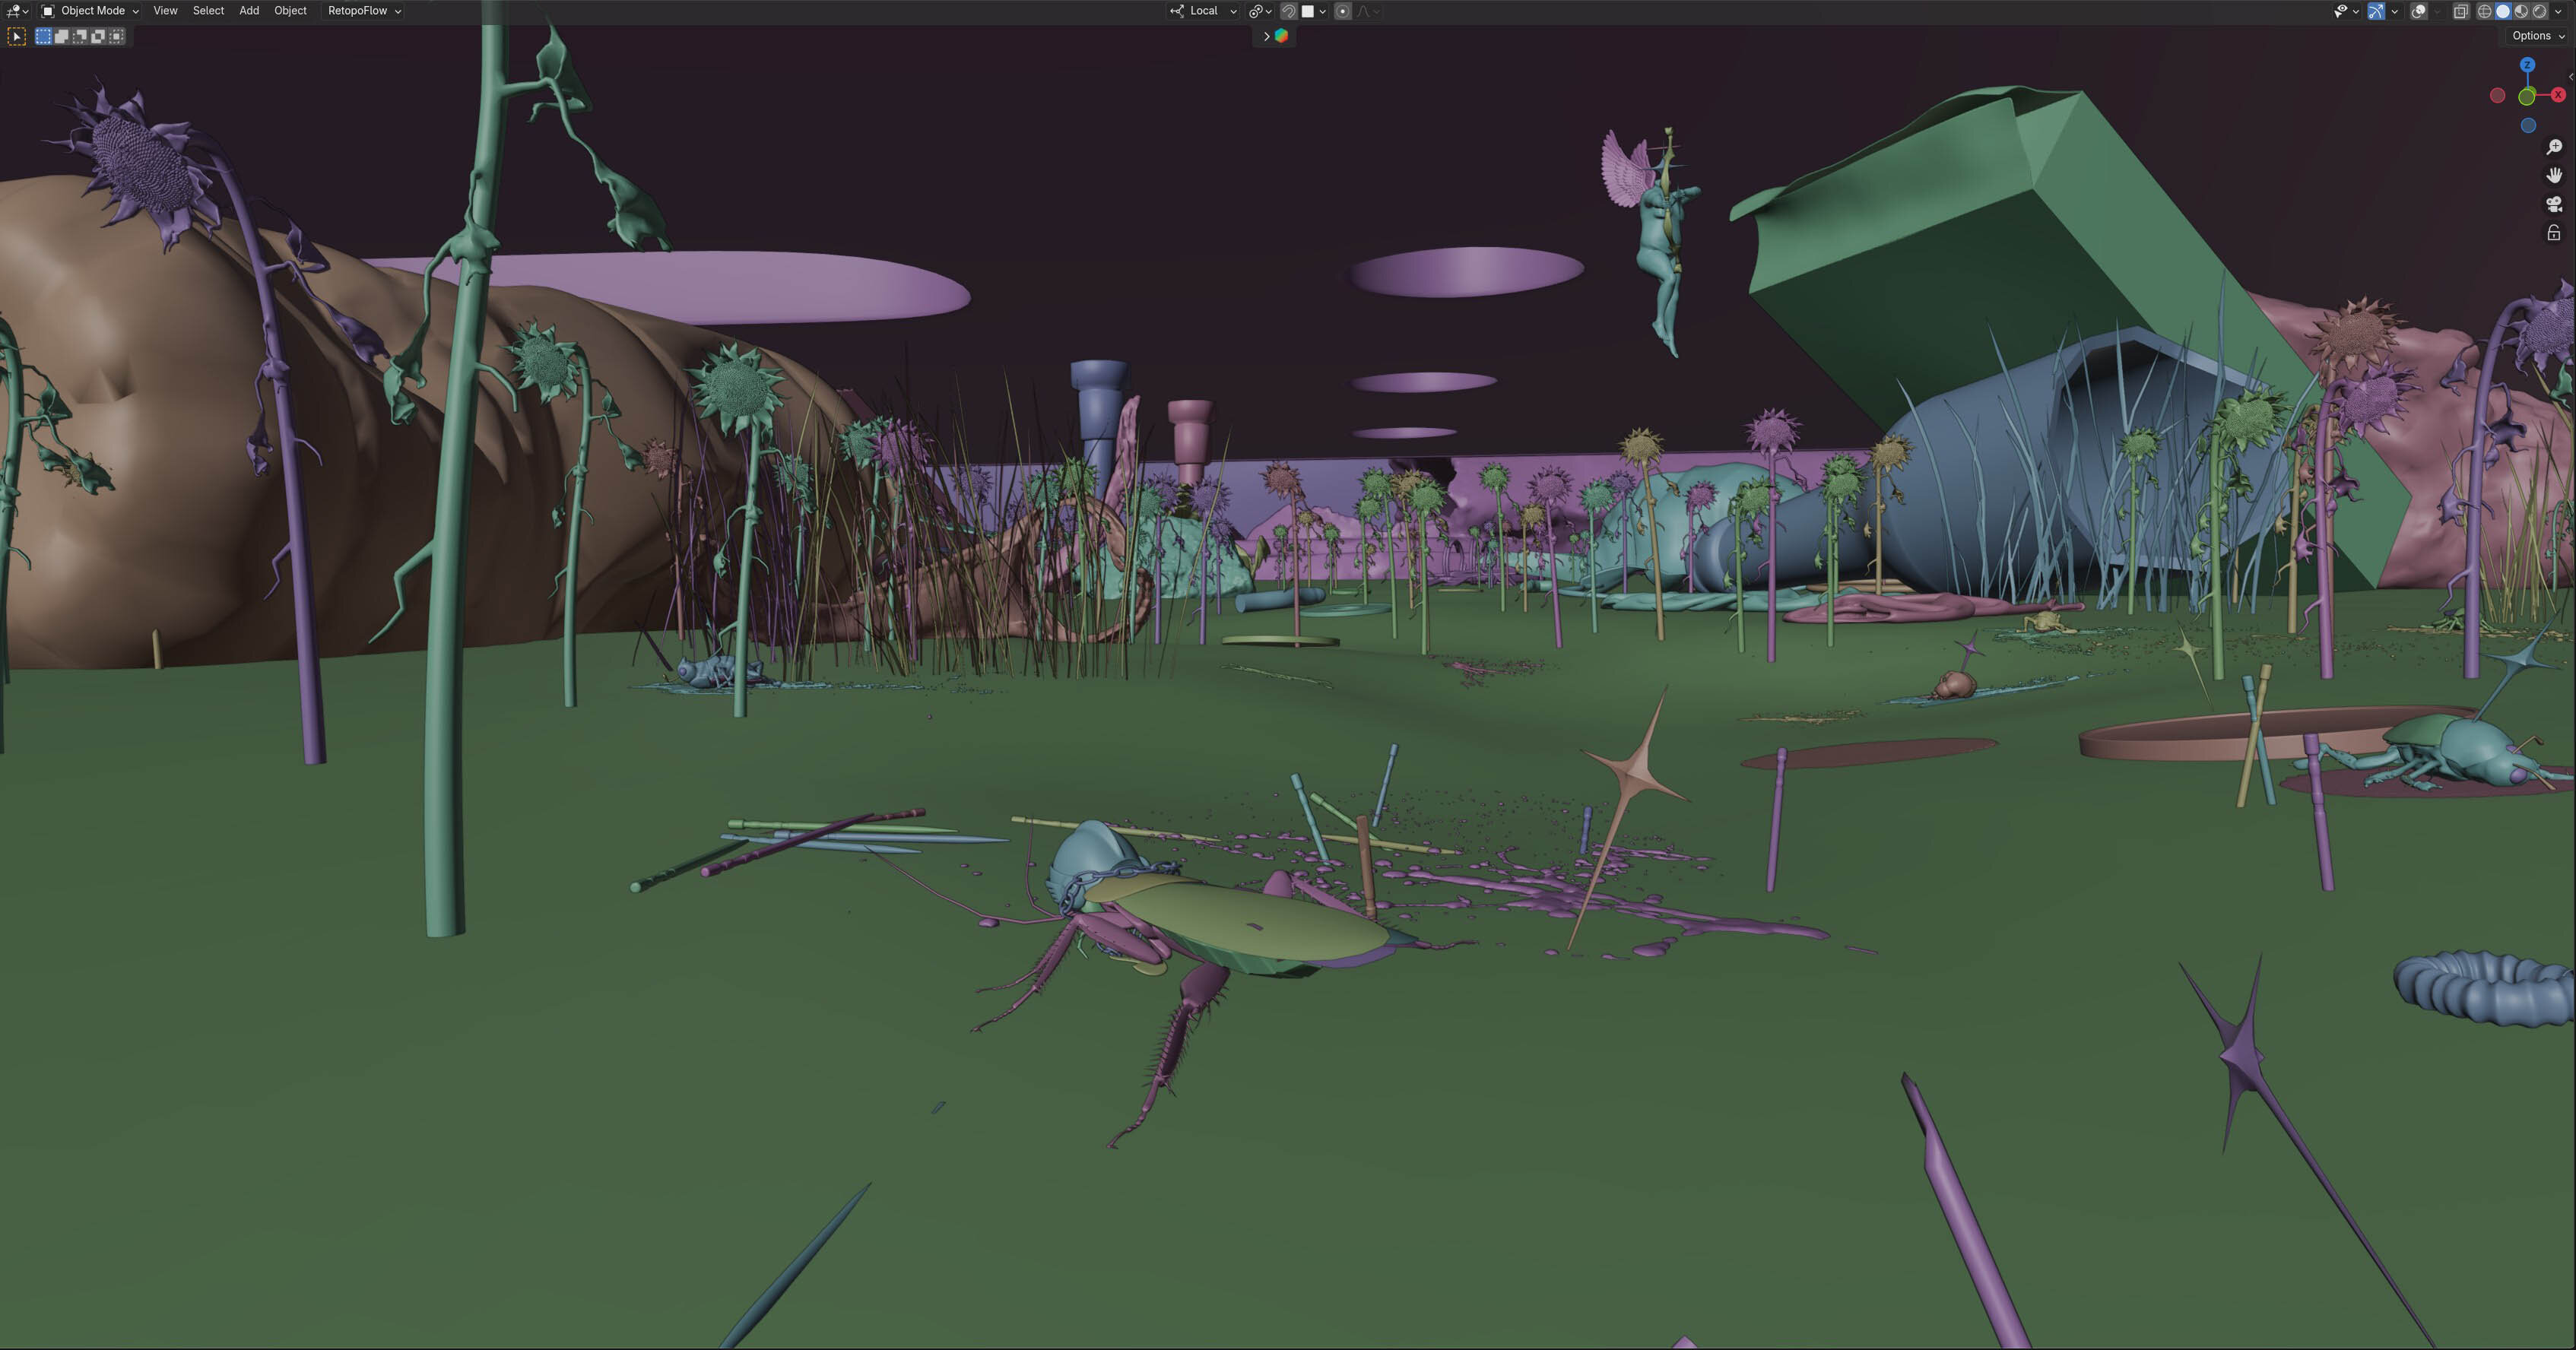Choose subtract selection mode icon

[80, 36]
